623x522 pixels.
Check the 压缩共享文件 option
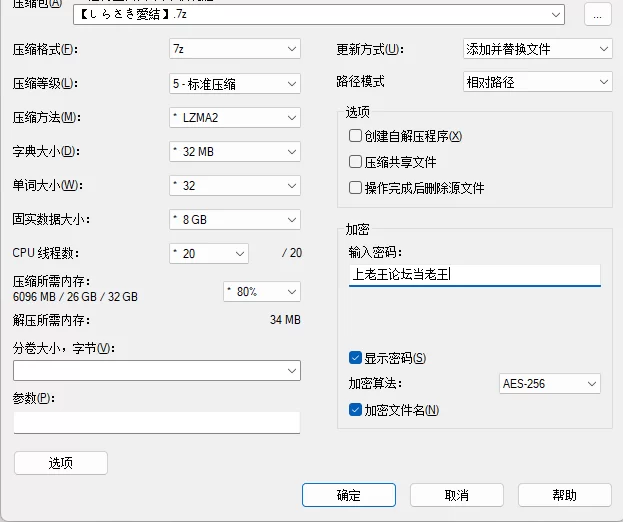pyautogui.click(x=355, y=161)
